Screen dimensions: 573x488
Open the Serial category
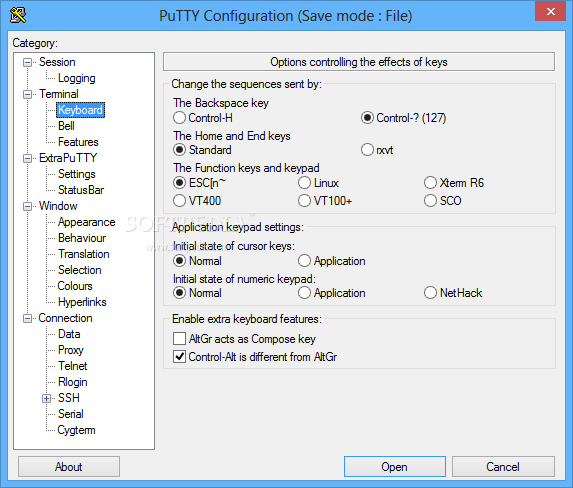(71, 414)
